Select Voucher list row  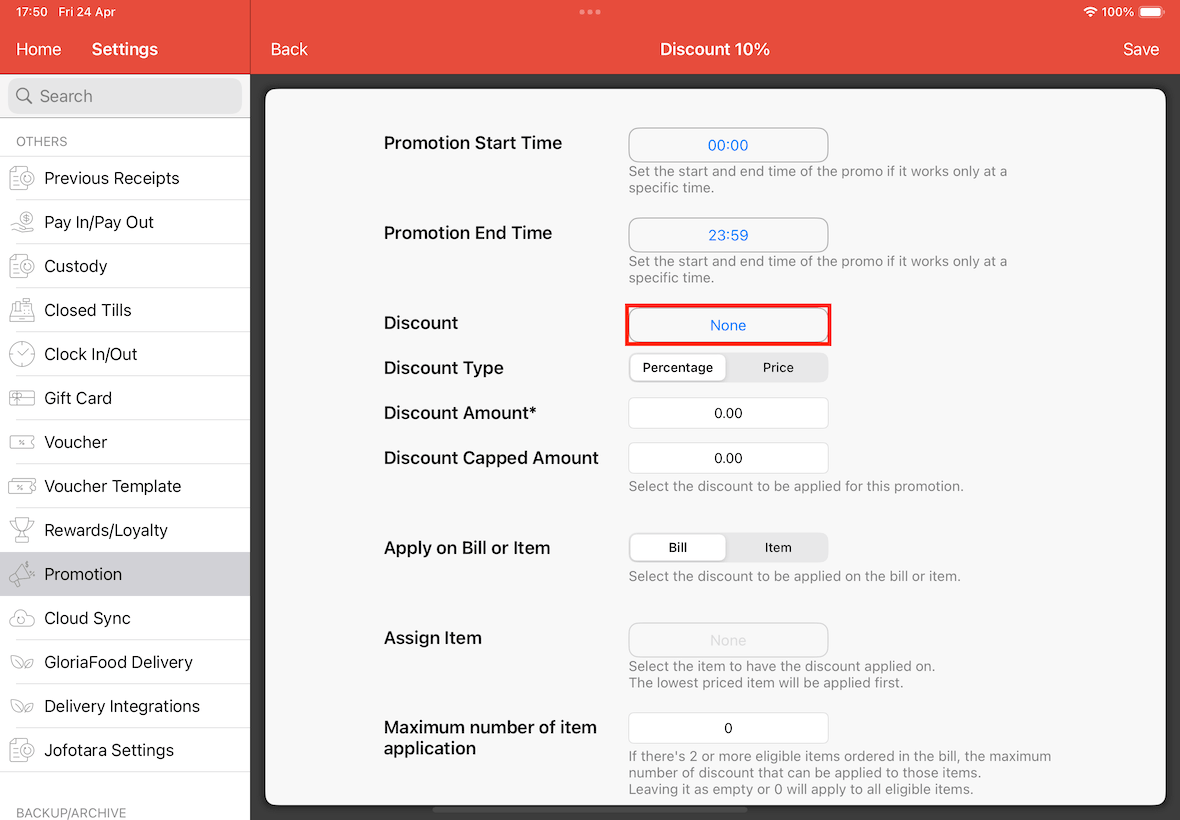[x=125, y=442]
